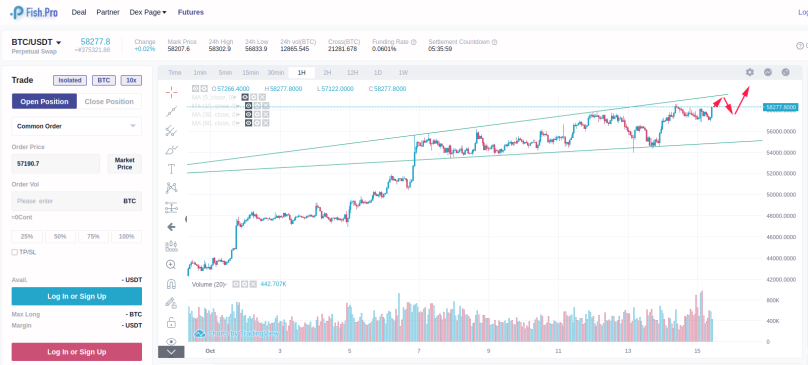Hide the MA 5 indicator with eye icon
Viewport: 808px width, 365px height.
tap(245, 97)
